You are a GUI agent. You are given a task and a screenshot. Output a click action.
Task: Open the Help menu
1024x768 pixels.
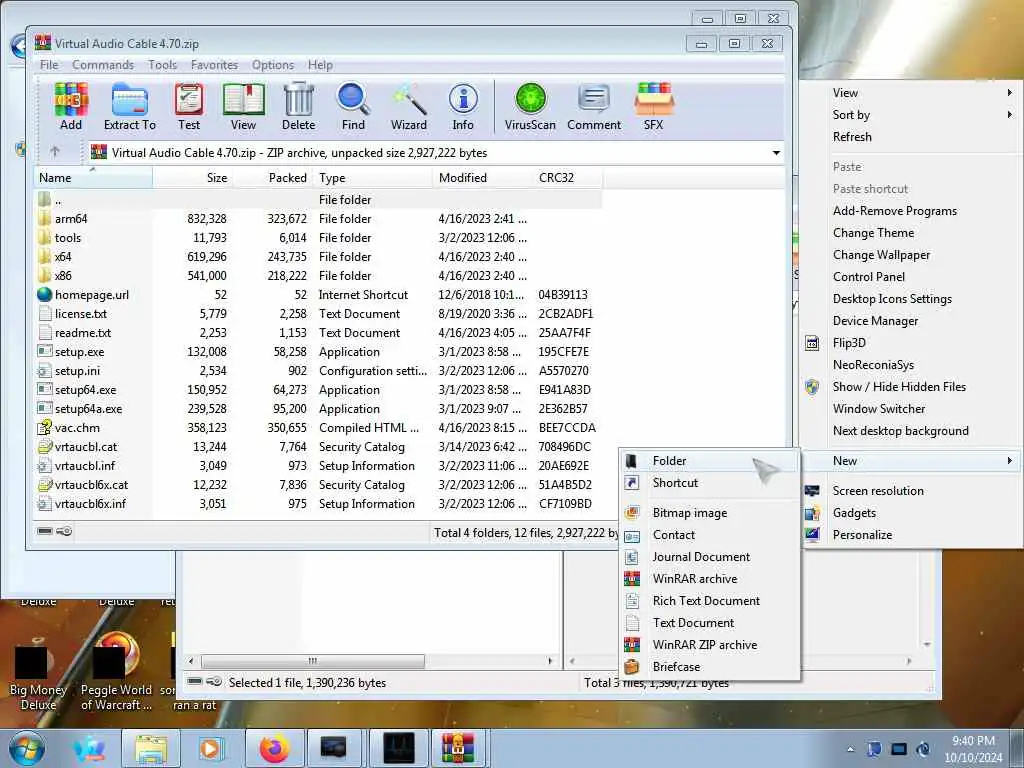pos(320,65)
